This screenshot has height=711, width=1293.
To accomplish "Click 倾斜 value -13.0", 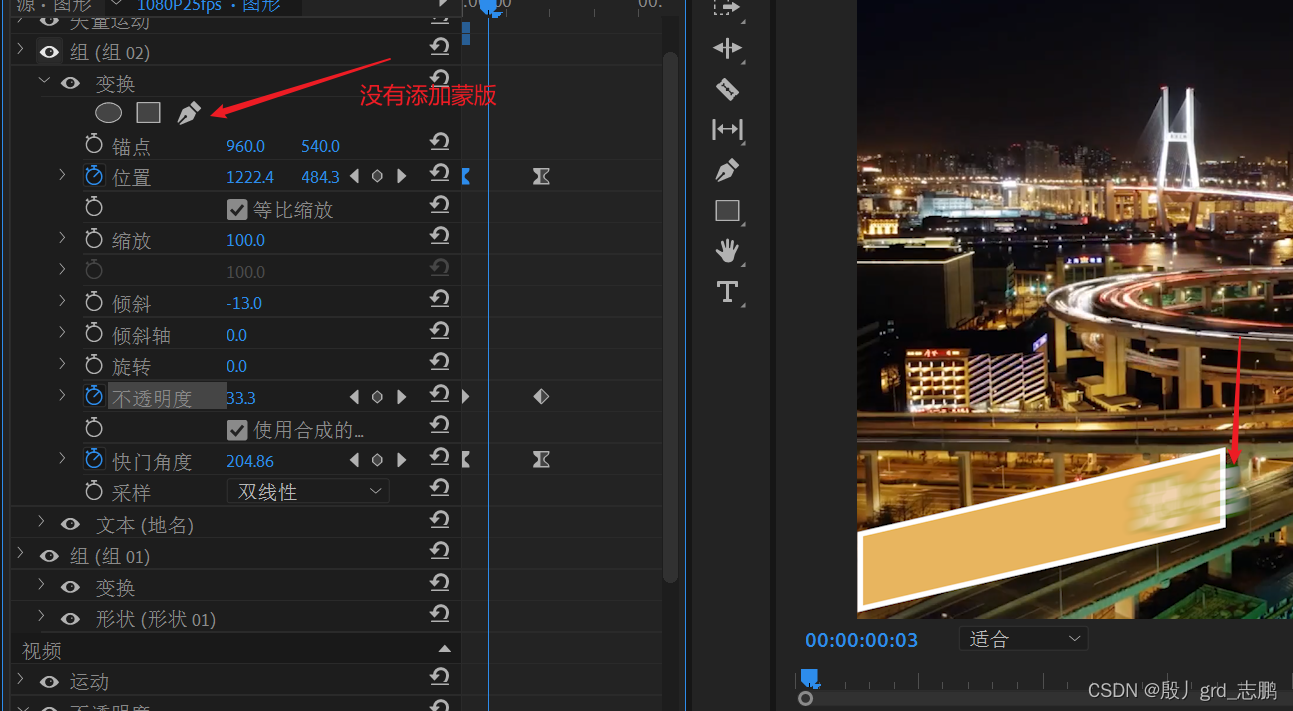I will pos(244,303).
